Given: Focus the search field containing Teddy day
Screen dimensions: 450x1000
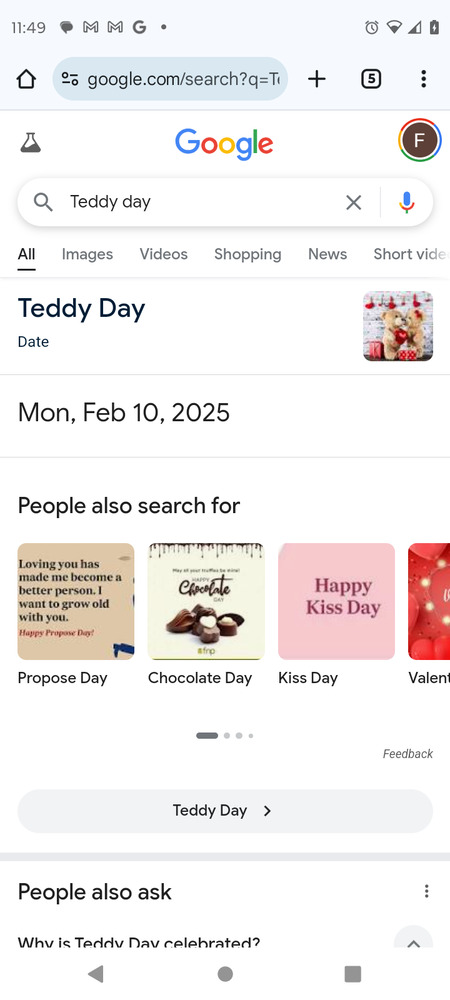Looking at the screenshot, I should point(198,202).
